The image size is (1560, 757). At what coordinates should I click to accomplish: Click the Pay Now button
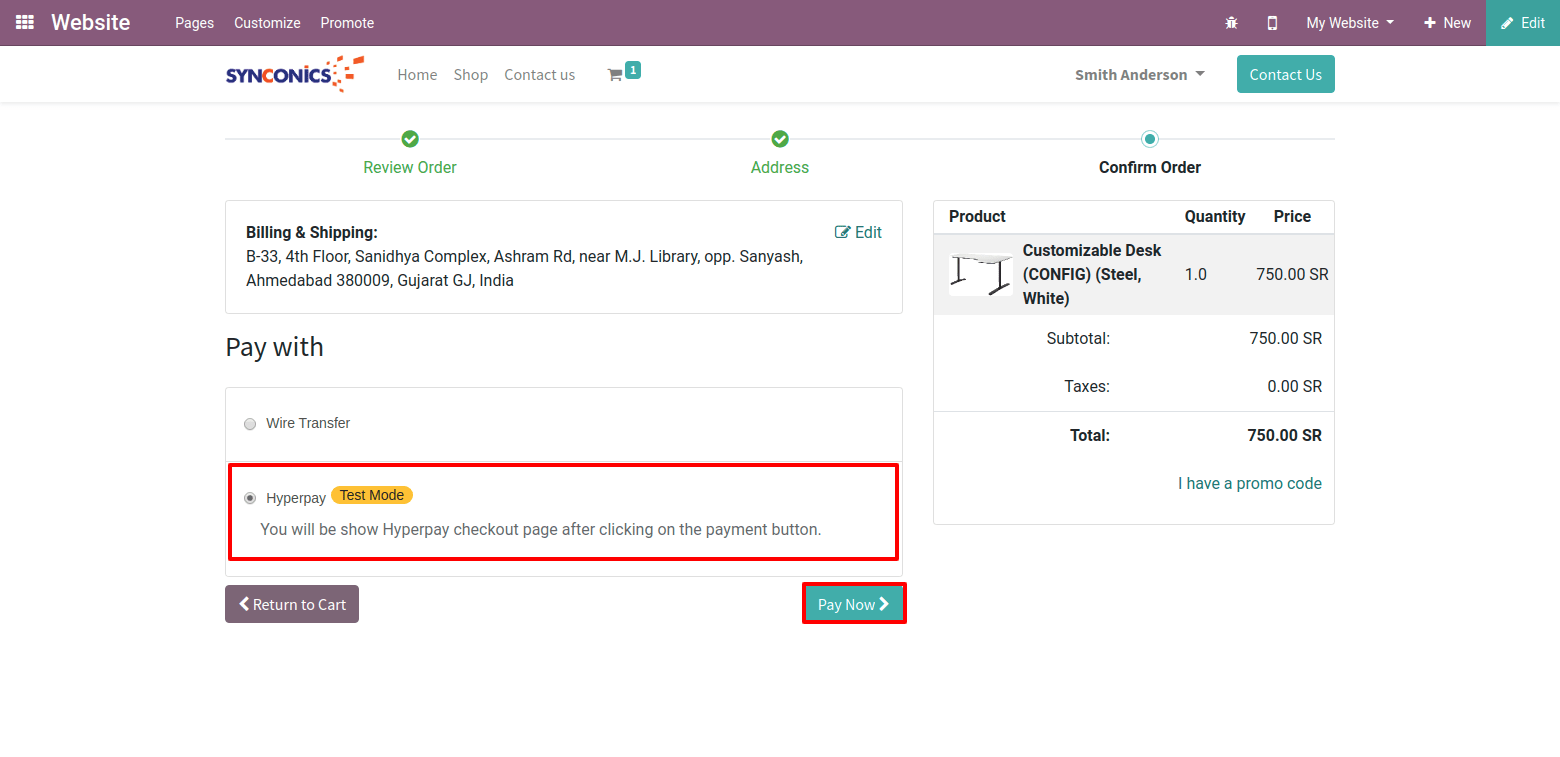[x=854, y=604]
